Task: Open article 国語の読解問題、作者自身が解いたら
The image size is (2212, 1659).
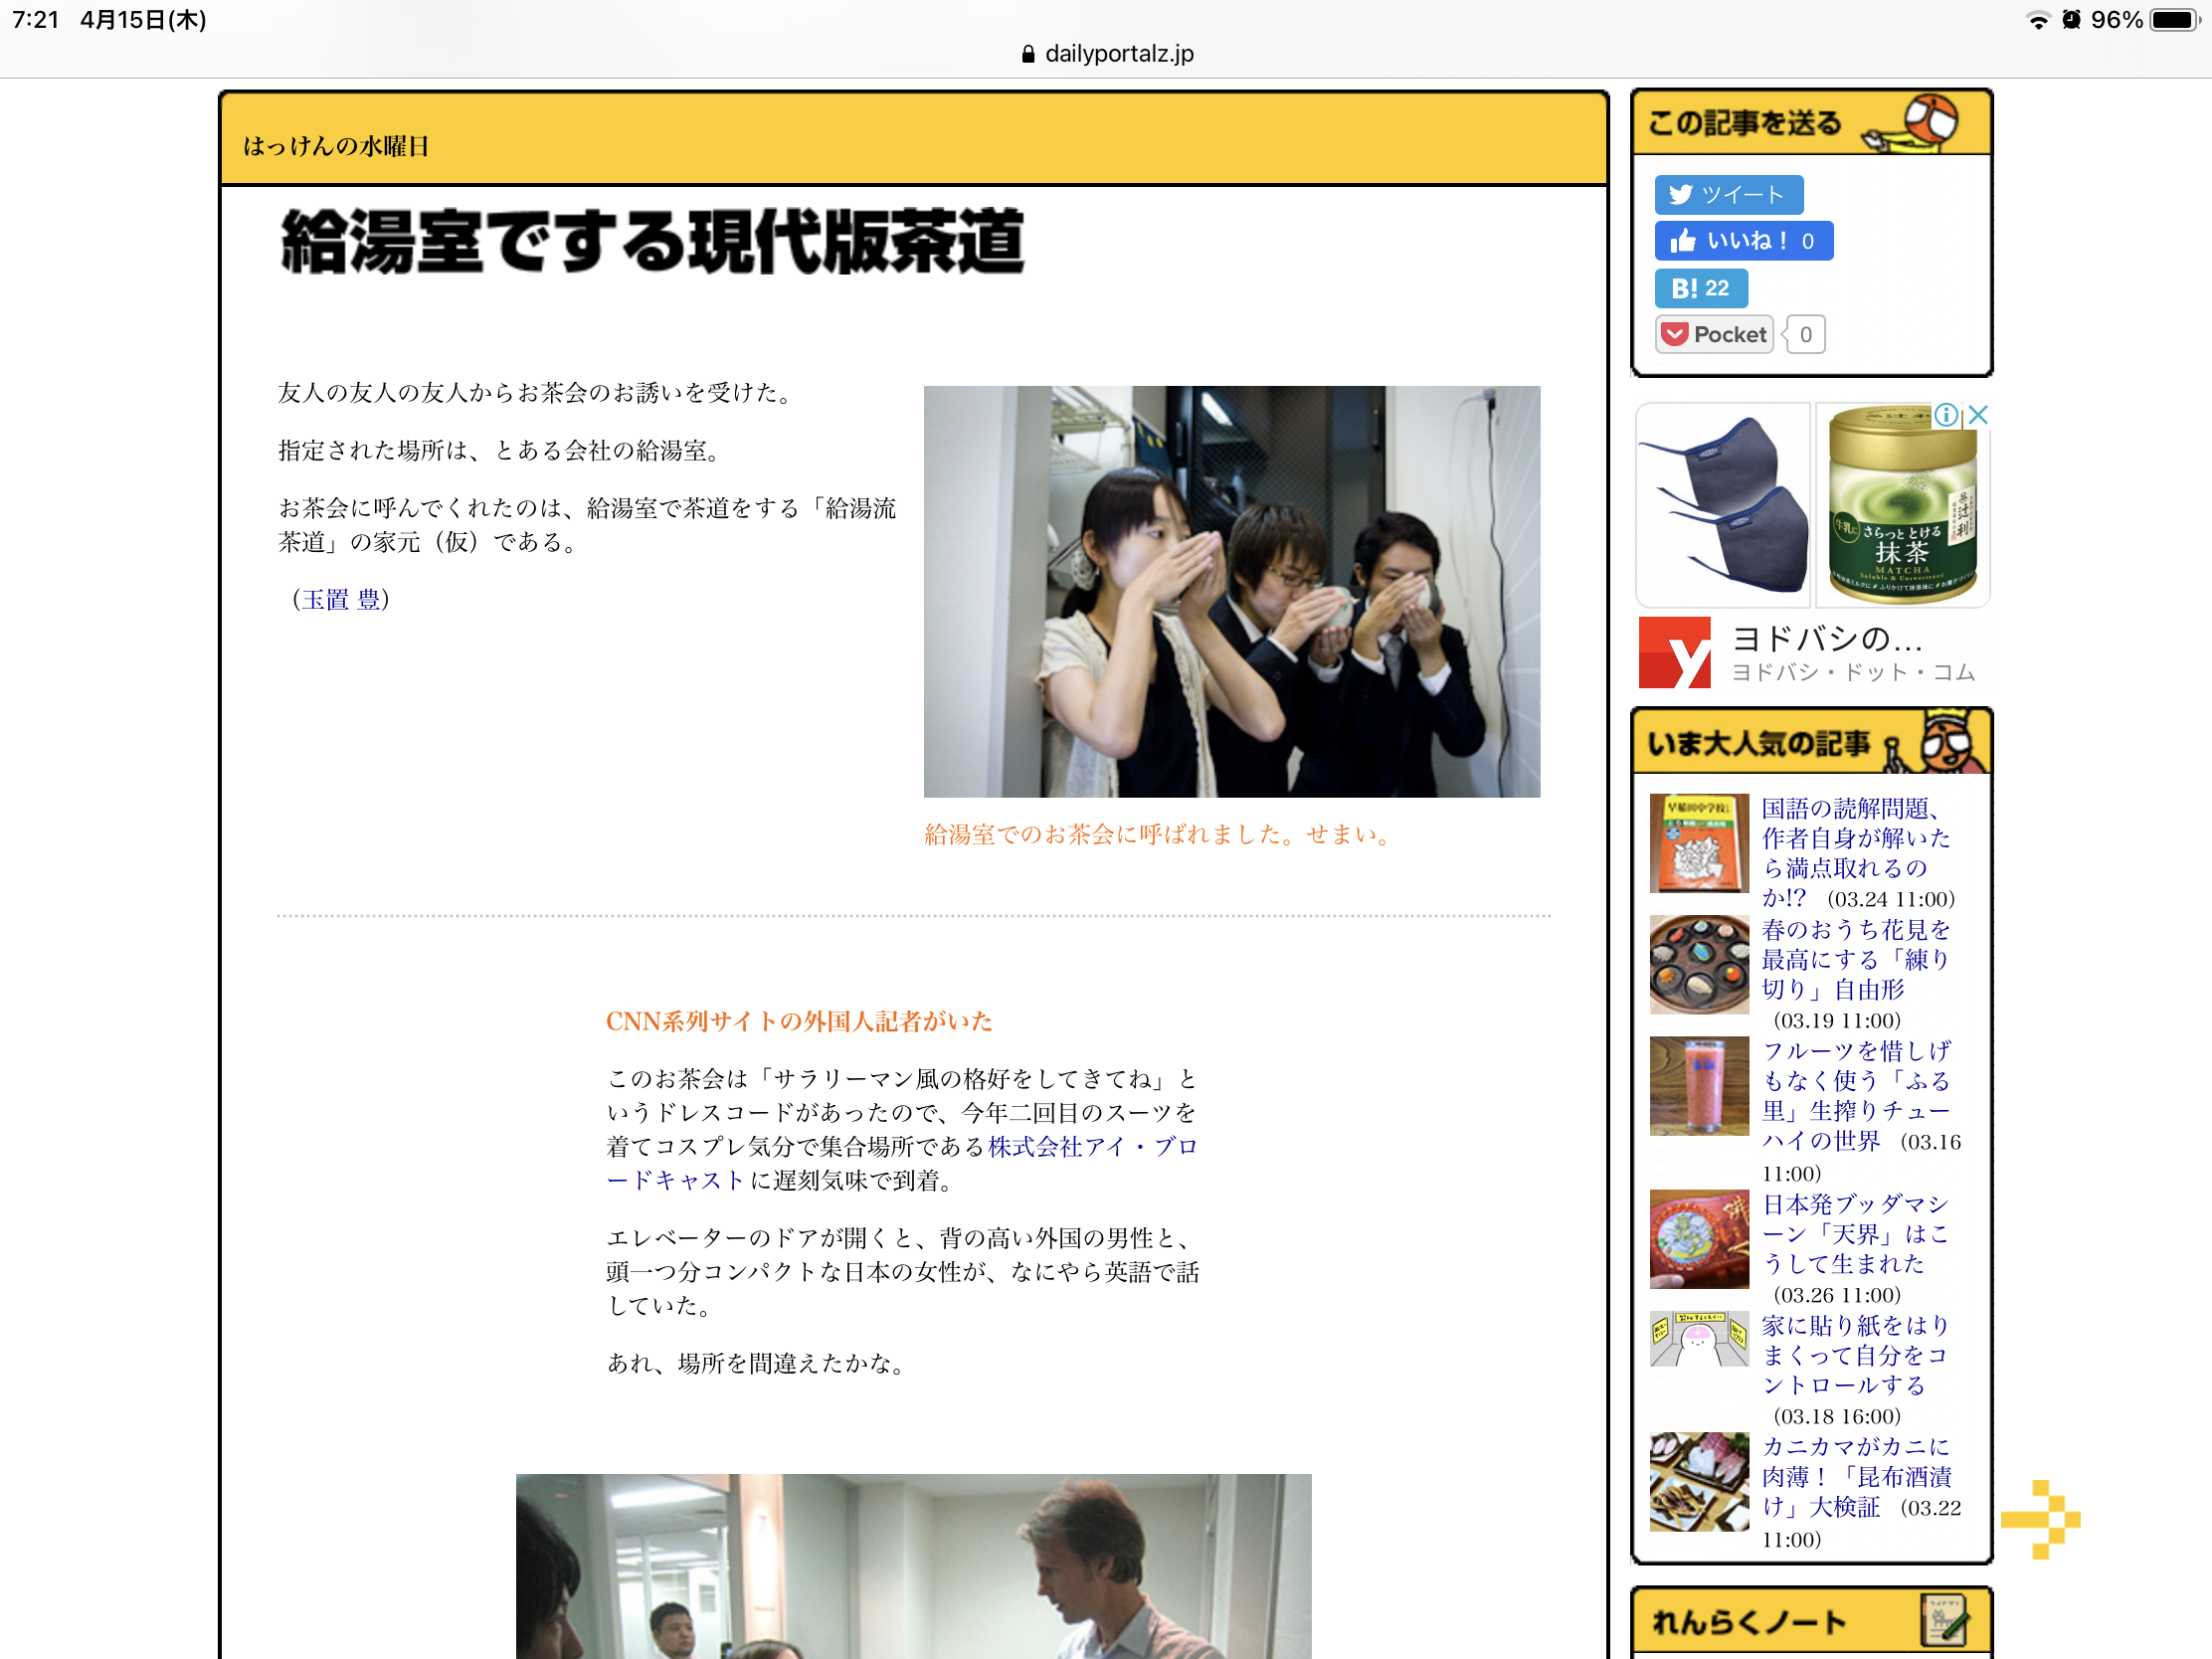Action: click(1855, 852)
